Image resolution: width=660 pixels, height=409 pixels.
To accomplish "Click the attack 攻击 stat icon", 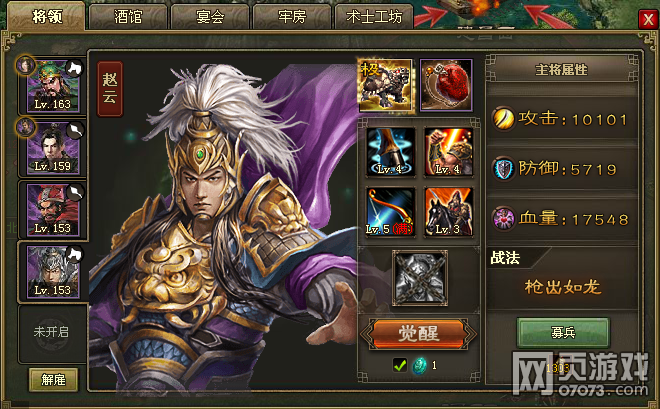I will [503, 119].
